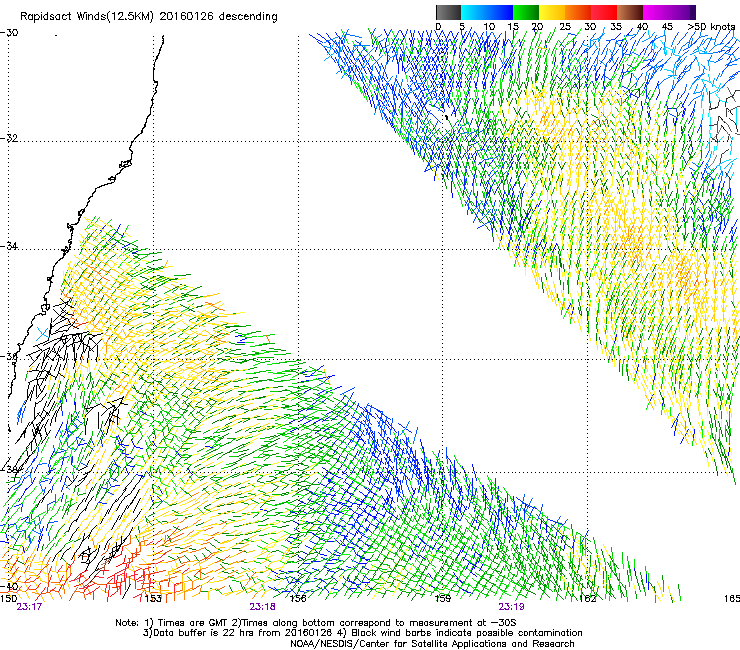Click the '-32' latitude label
The height and width of the screenshot is (650, 740).
[9, 138]
